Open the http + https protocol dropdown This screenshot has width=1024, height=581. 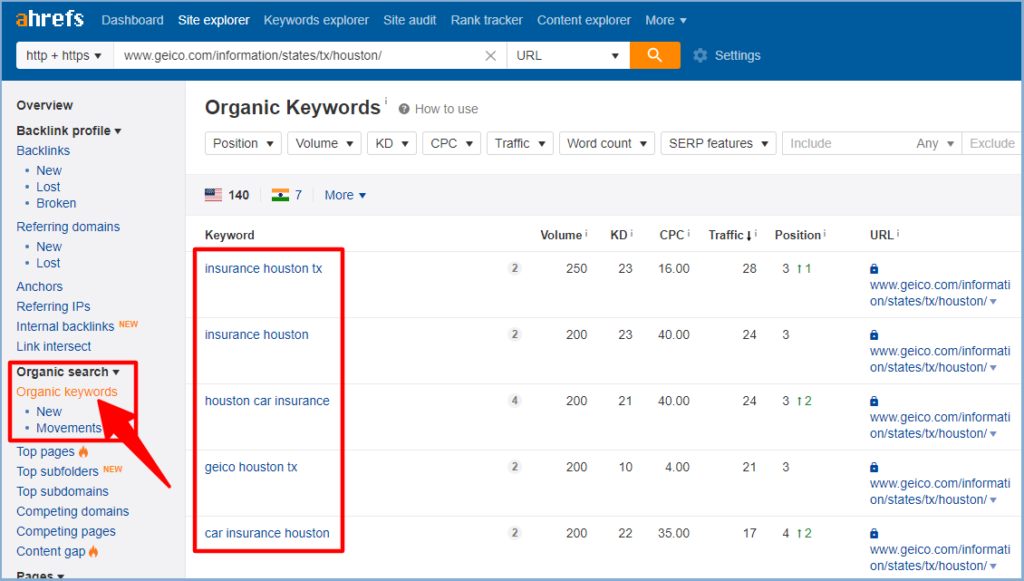[65, 55]
